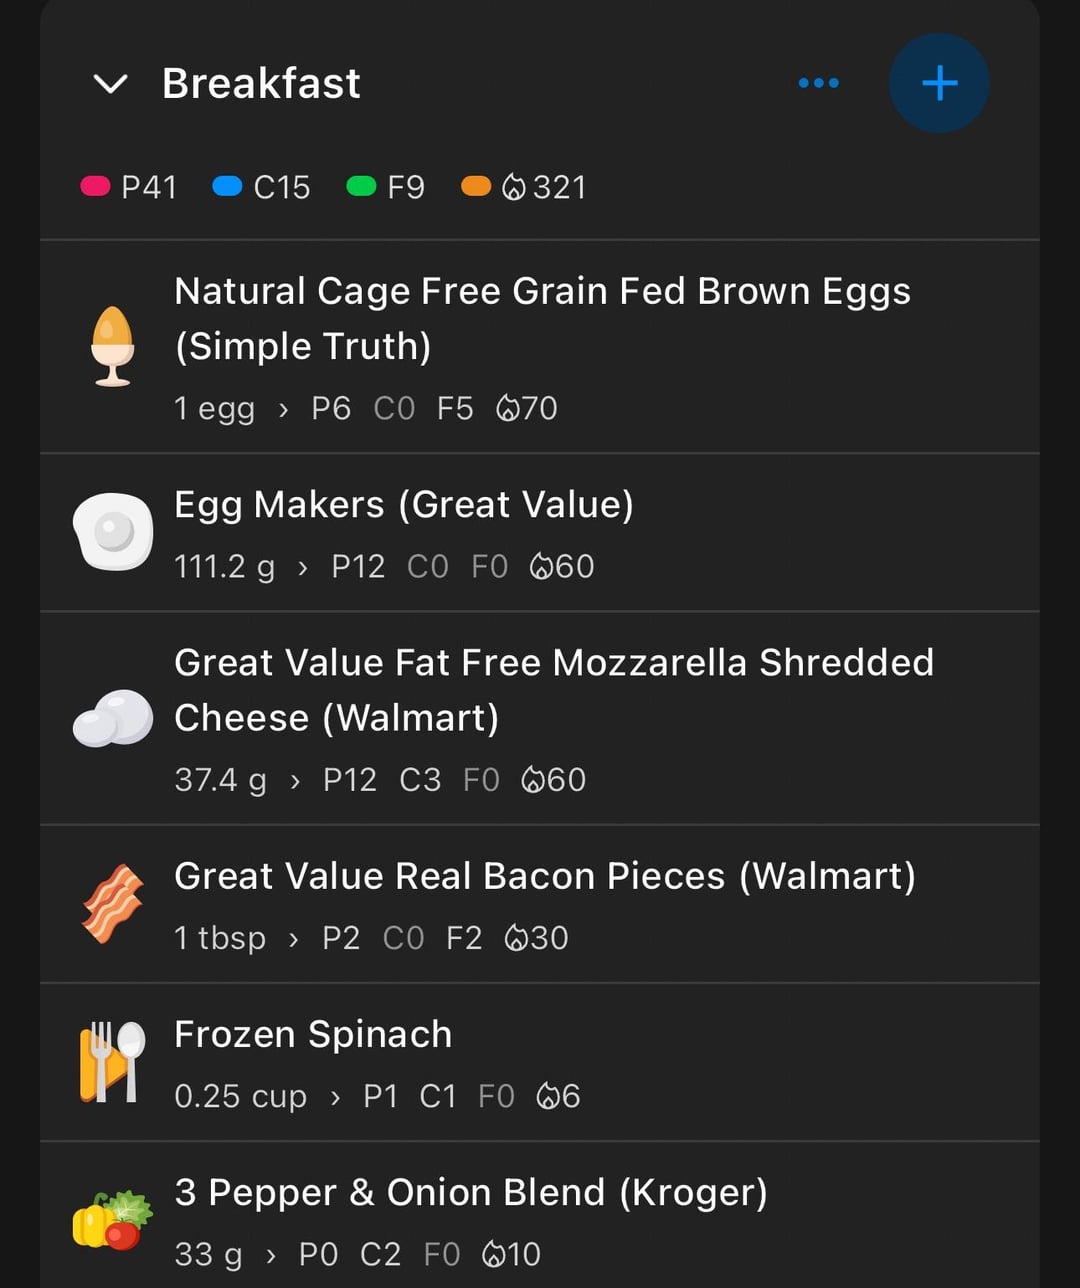The image size is (1080, 1288).
Task: Open the 3 Pepper & Onion Blend entry
Action: 471,1193
